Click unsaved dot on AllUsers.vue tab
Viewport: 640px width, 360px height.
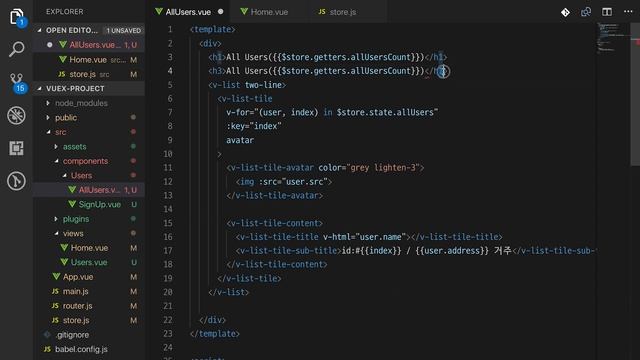tap(220, 12)
